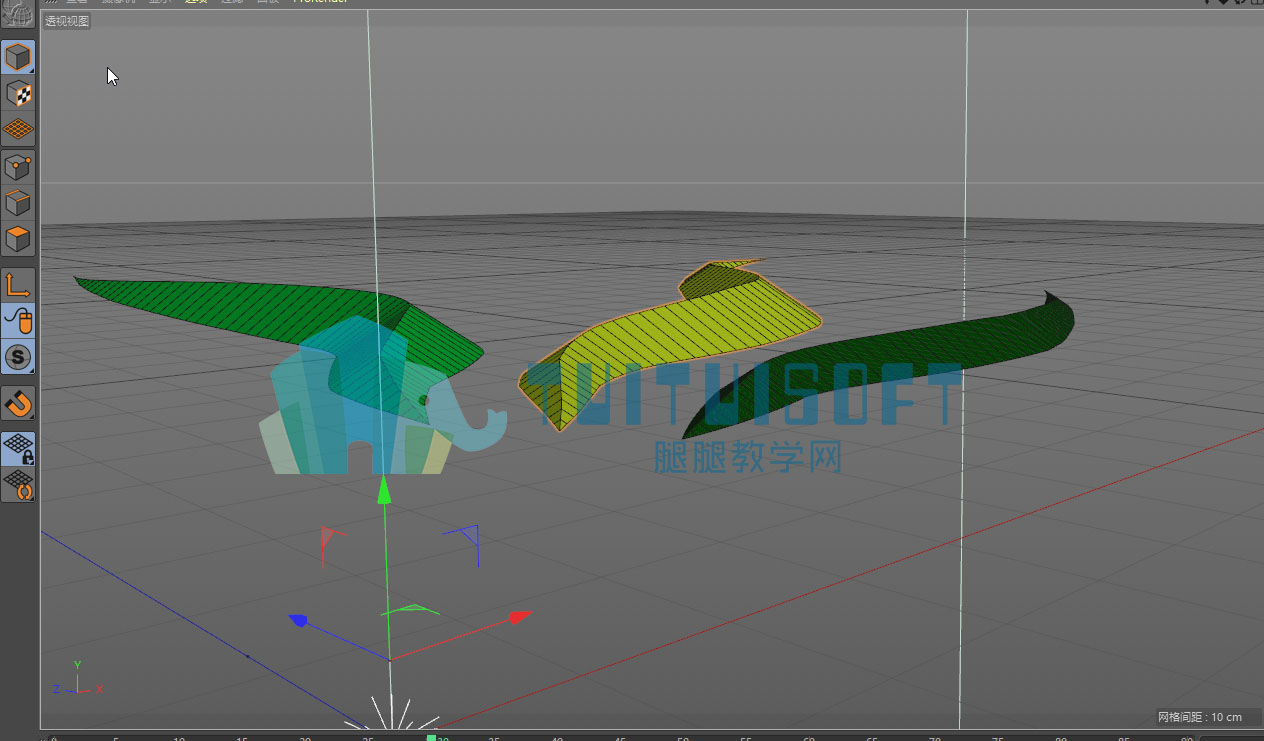
Task: Switch to Edges mode
Action: click(x=18, y=203)
